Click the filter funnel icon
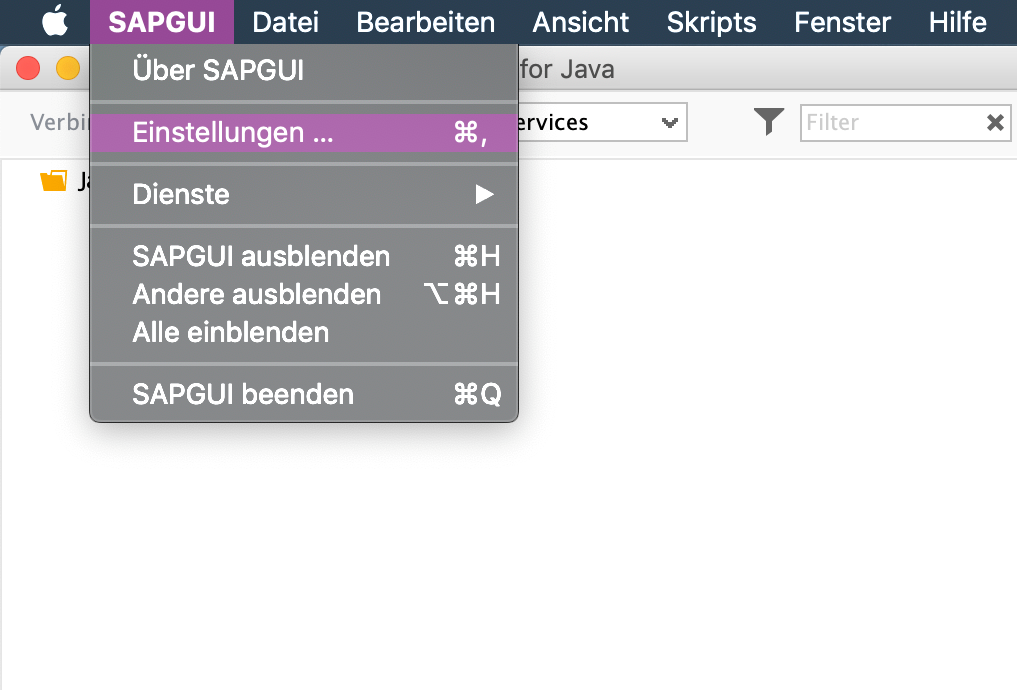This screenshot has width=1017, height=690. pyautogui.click(x=768, y=122)
